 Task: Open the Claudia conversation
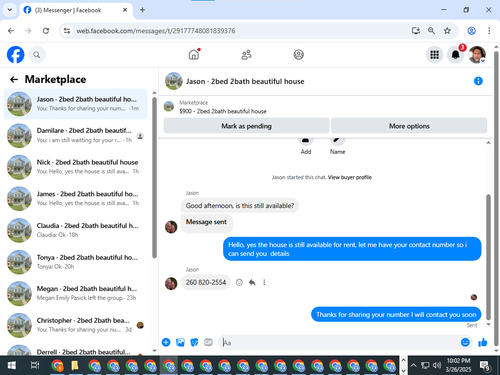(x=75, y=230)
